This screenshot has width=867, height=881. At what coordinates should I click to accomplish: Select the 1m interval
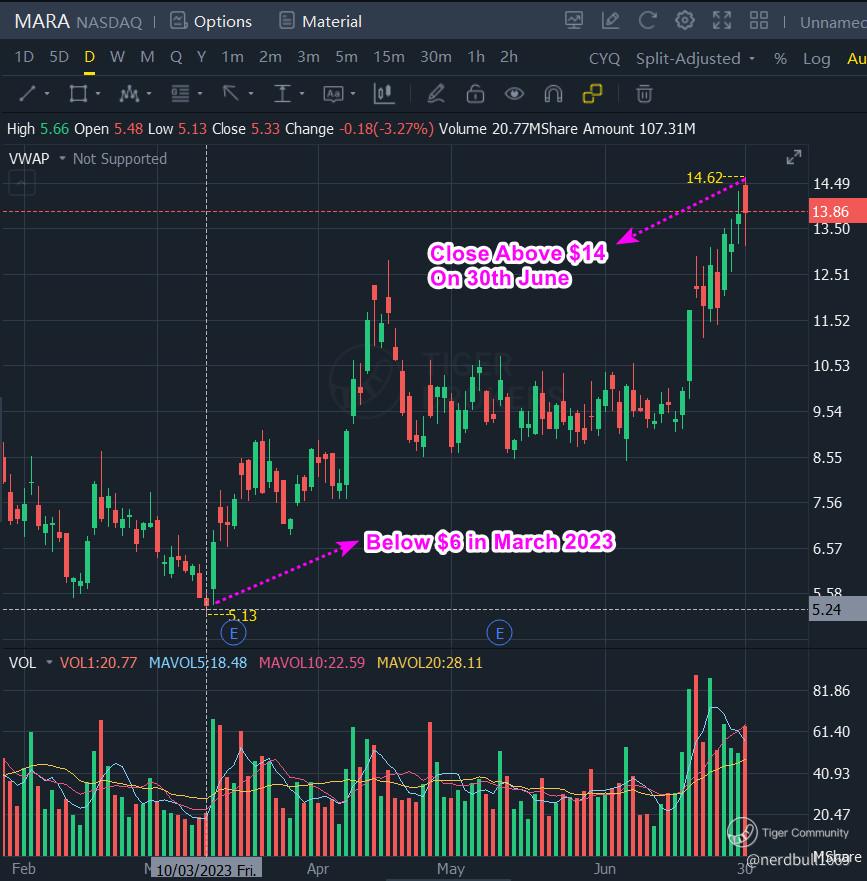tap(232, 57)
